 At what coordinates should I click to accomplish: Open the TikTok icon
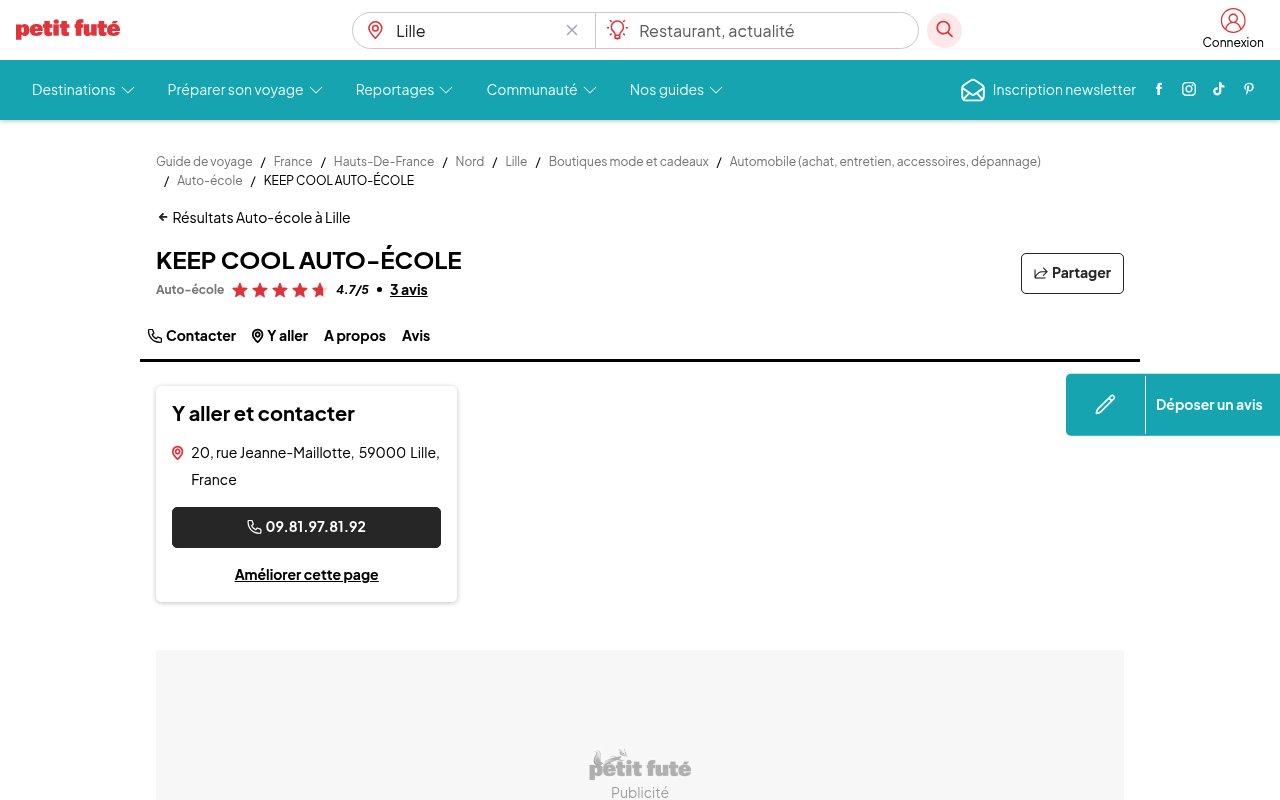pyautogui.click(x=1219, y=89)
